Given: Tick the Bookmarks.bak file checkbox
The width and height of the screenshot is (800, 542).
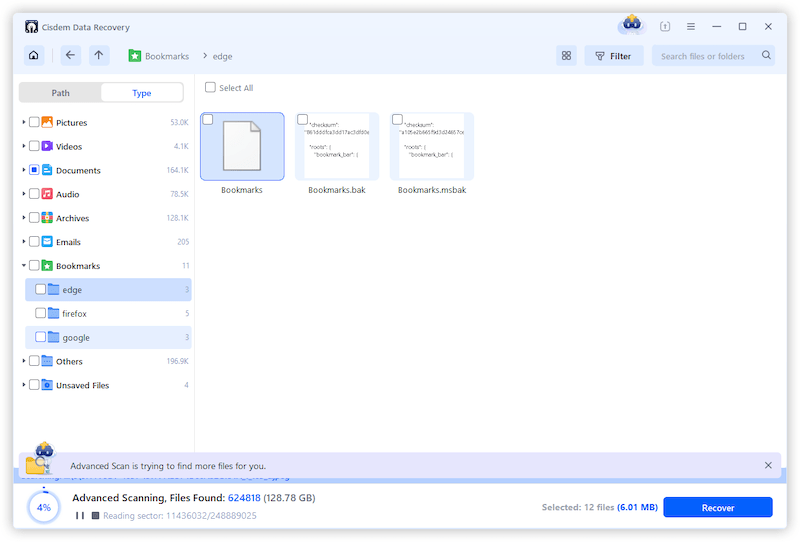Looking at the screenshot, I should 302,120.
